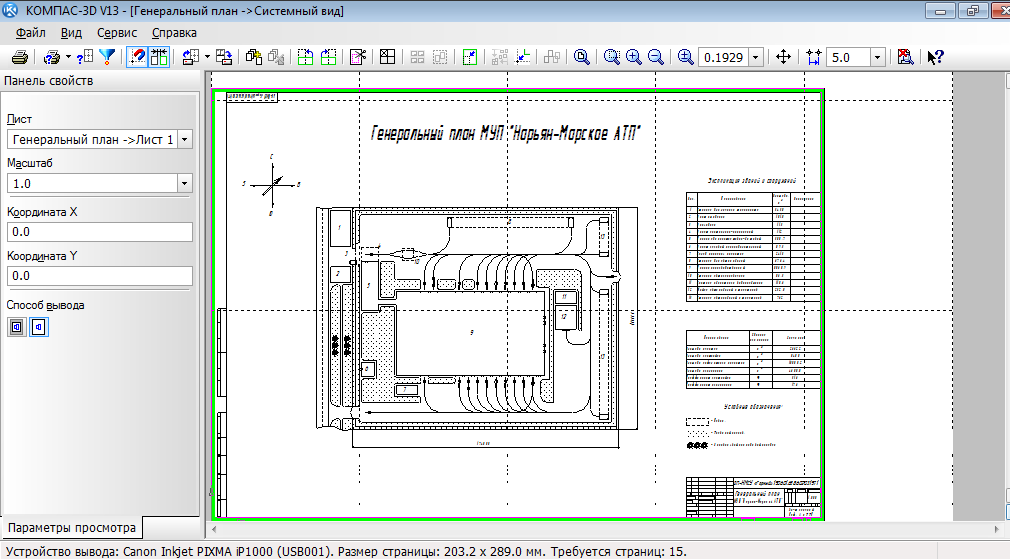Click the funnel filter icon
This screenshot has width=1010, height=560.
107,57
